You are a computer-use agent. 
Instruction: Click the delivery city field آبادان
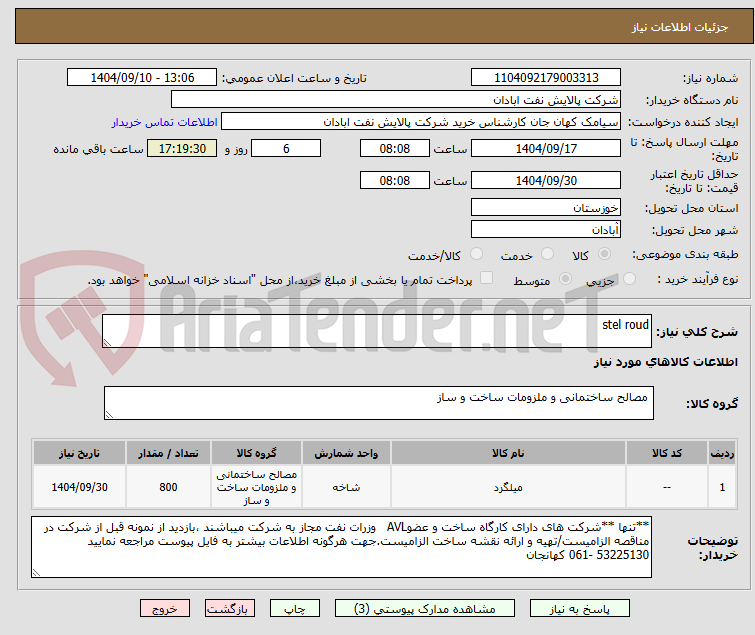point(546,230)
